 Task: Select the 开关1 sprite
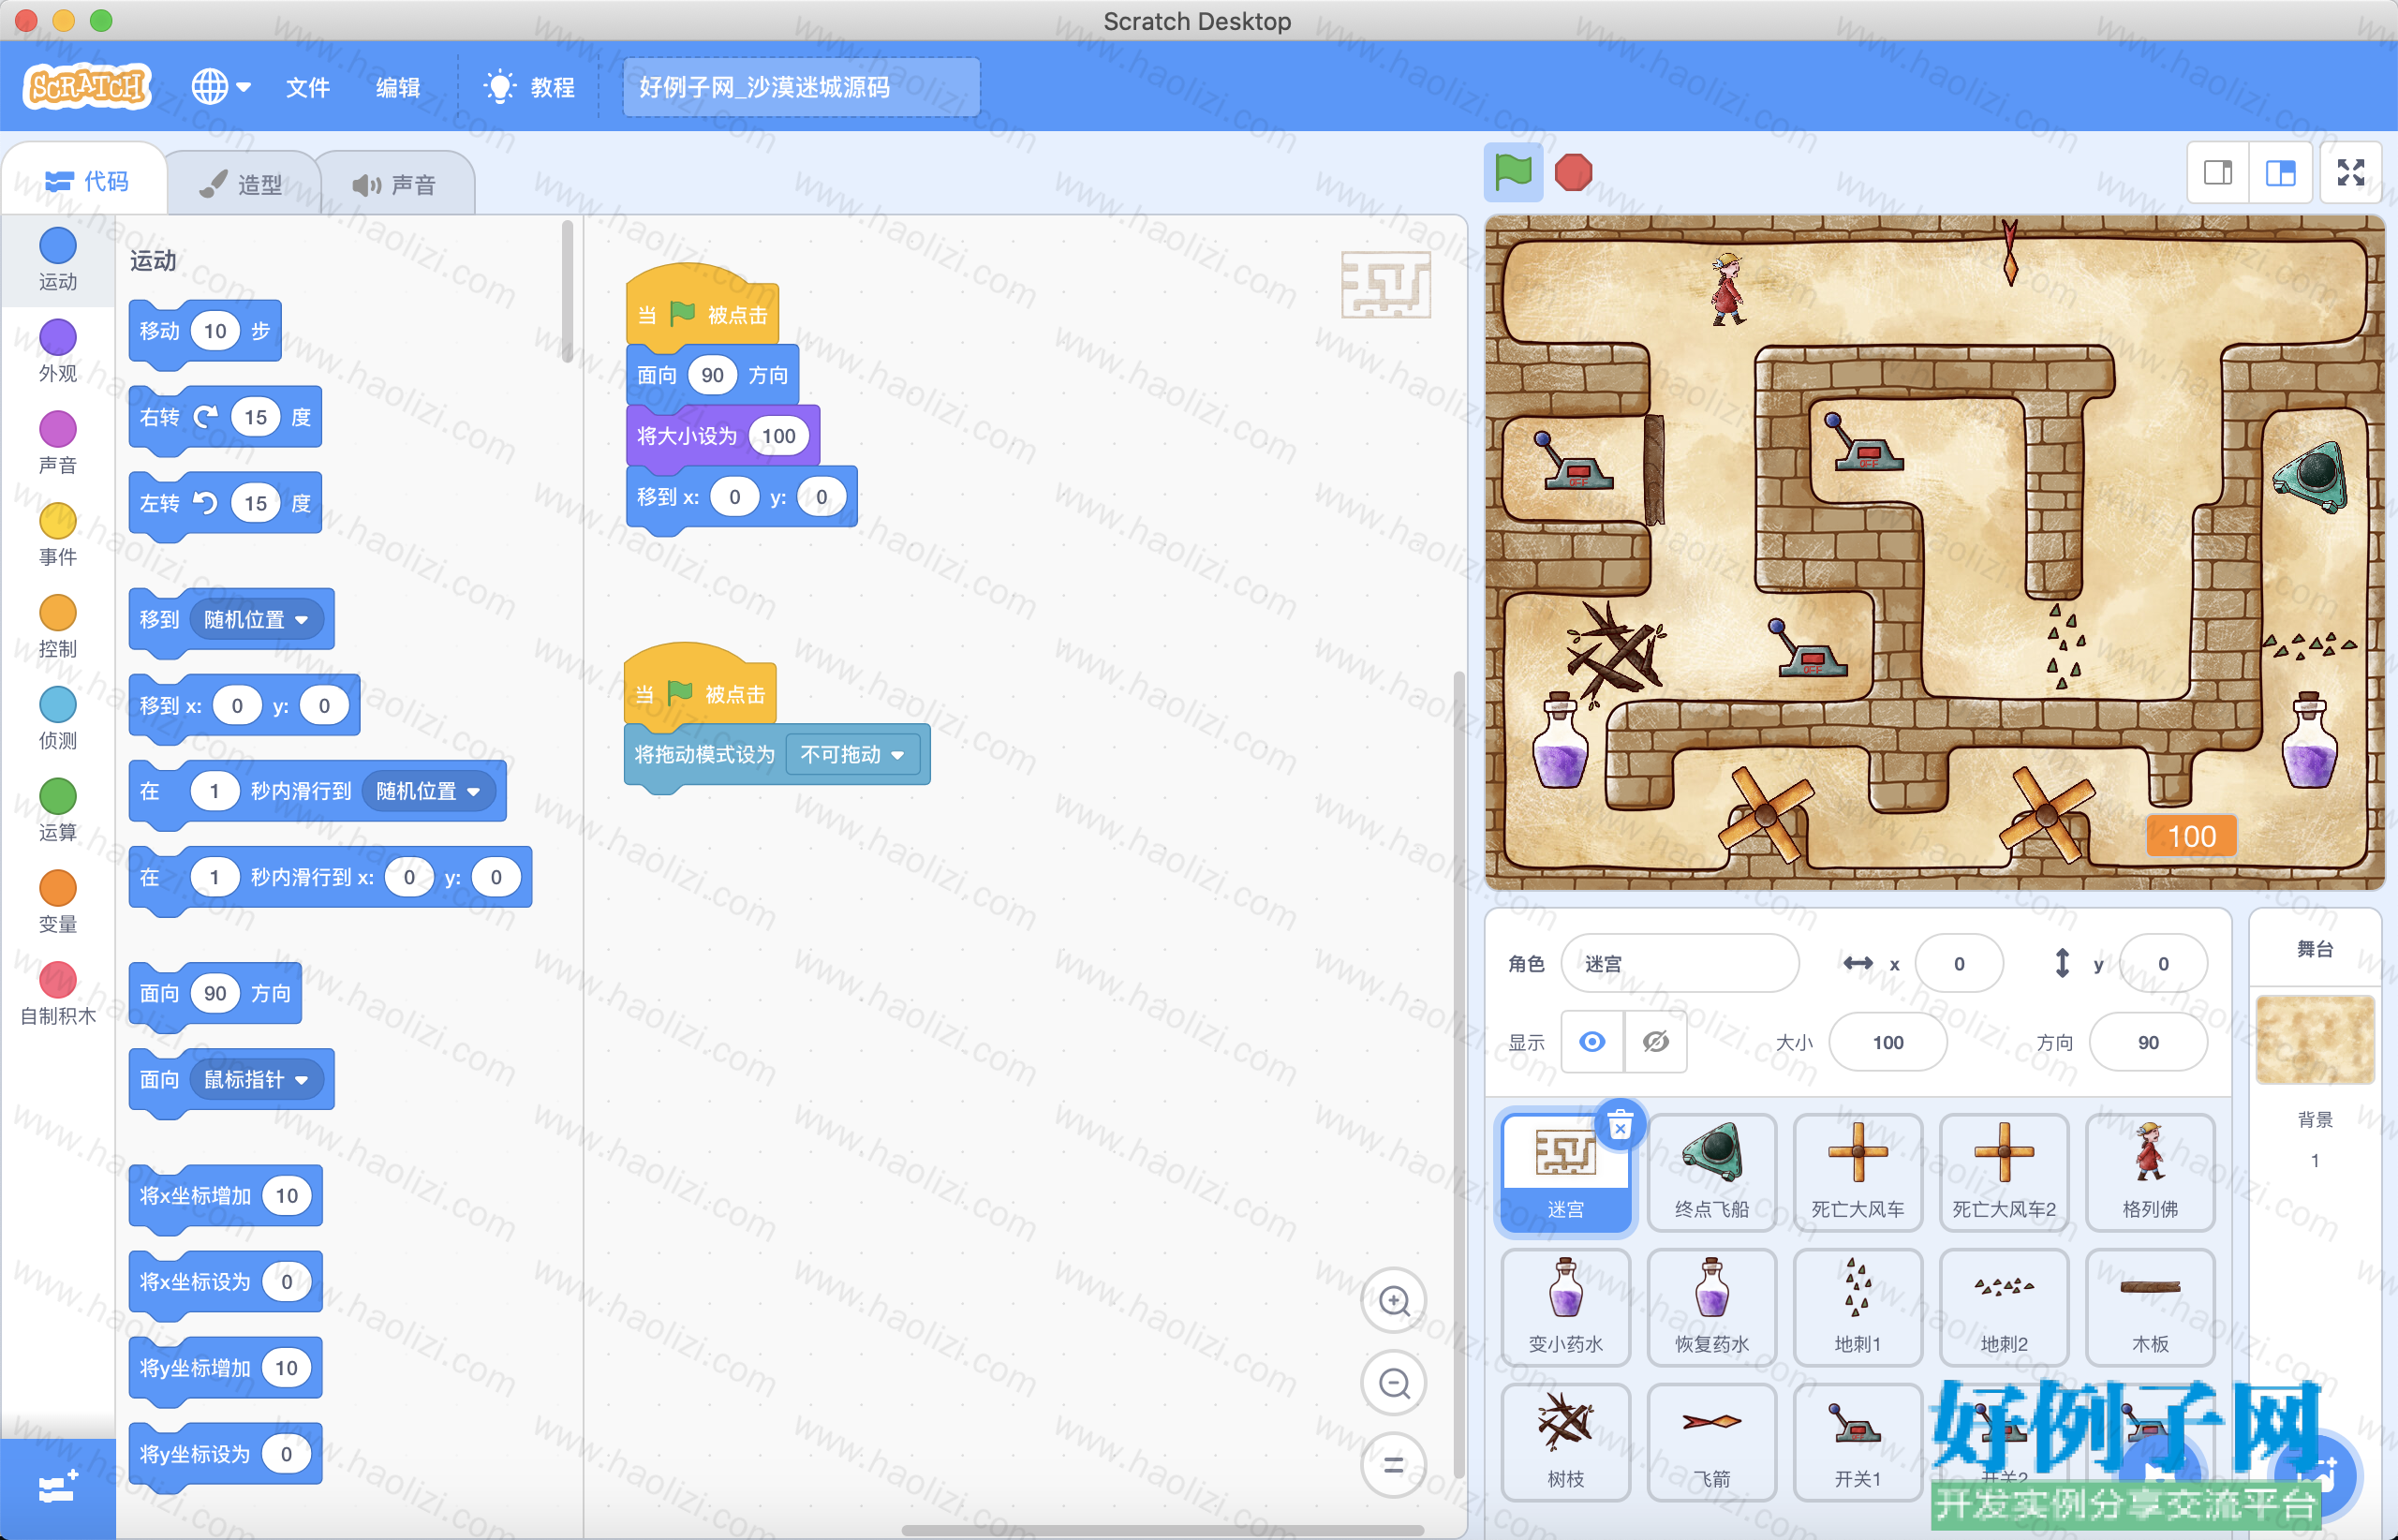tap(1857, 1443)
